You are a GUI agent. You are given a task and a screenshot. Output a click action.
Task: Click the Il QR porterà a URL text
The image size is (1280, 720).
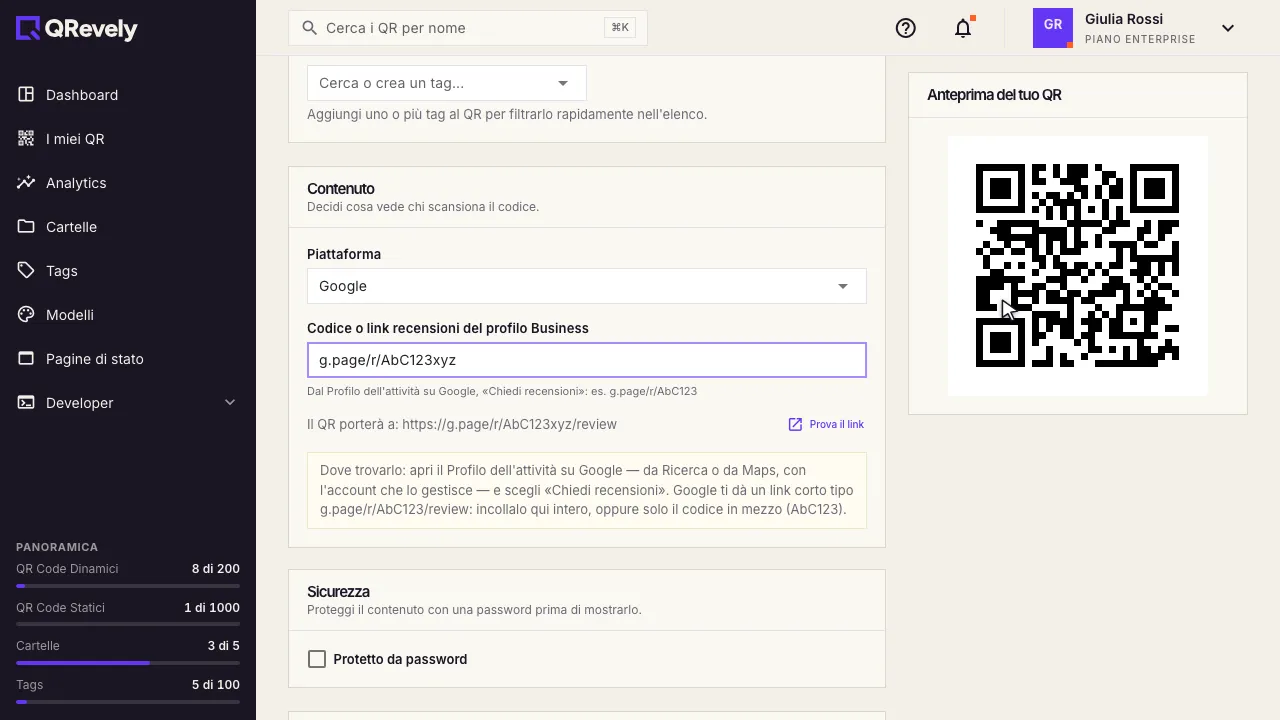click(462, 425)
